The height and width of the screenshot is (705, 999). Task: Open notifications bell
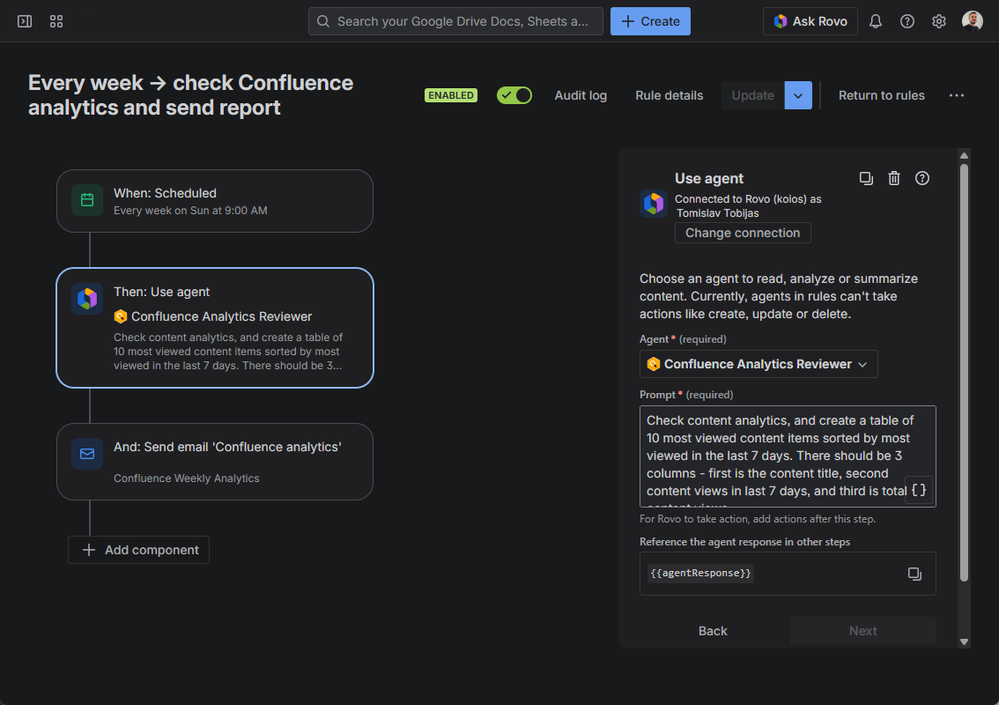(x=875, y=22)
